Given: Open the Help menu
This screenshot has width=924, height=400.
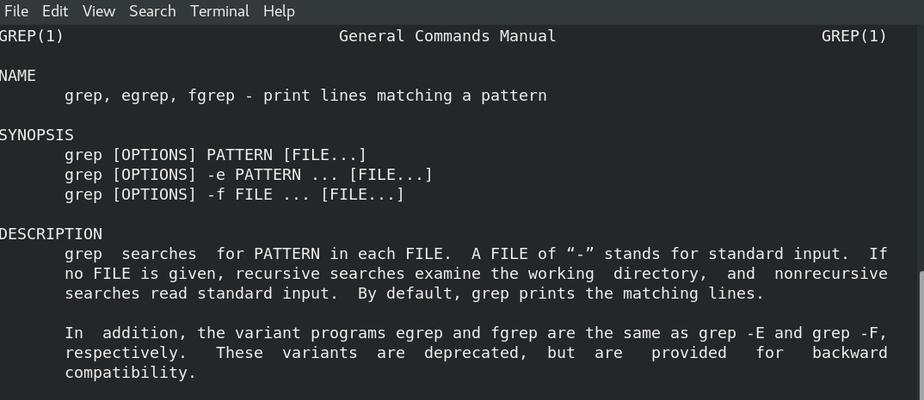Looking at the screenshot, I should coord(279,11).
